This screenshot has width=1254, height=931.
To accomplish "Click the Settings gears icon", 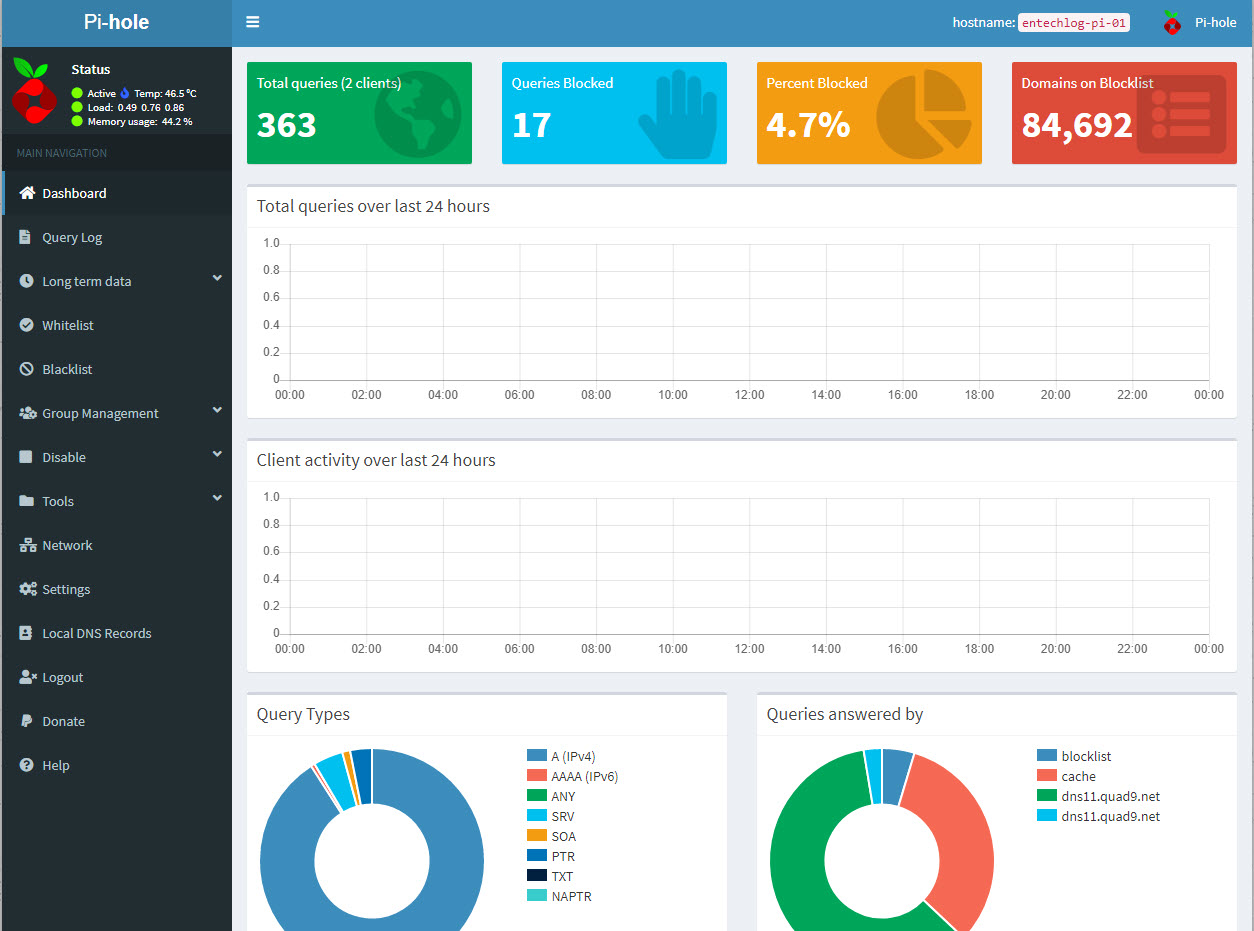I will click(x=27, y=589).
